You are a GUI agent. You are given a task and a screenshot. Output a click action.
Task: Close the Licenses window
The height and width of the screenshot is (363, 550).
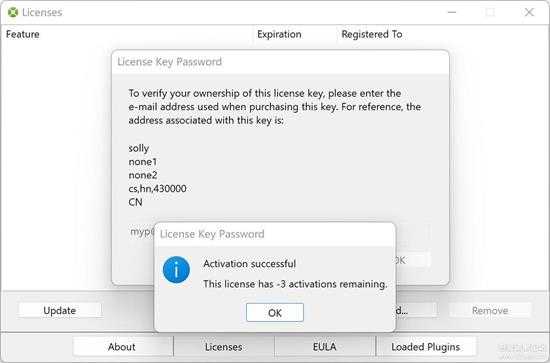[529, 12]
